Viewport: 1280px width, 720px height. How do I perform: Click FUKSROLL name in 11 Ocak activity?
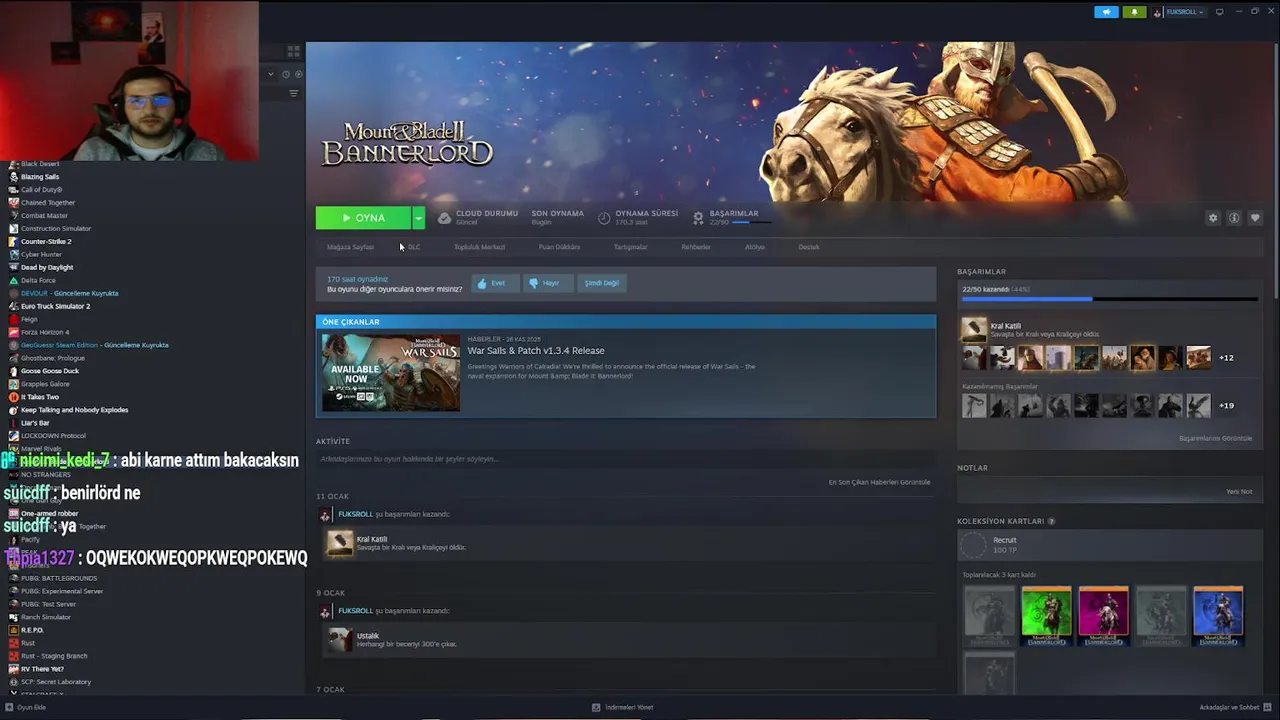(355, 514)
